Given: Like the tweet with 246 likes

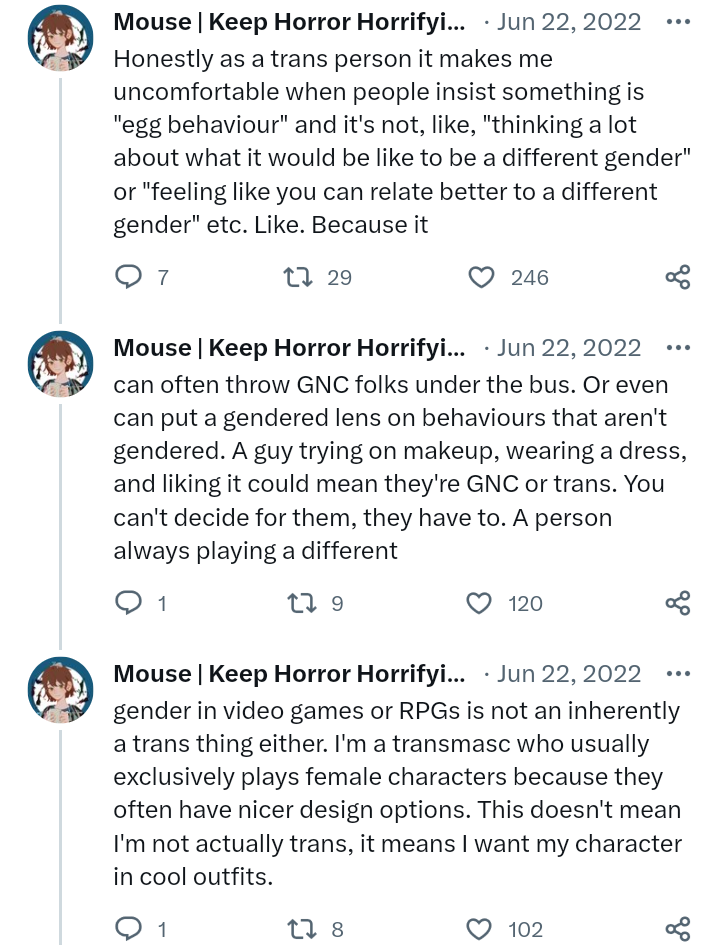Looking at the screenshot, I should [482, 277].
